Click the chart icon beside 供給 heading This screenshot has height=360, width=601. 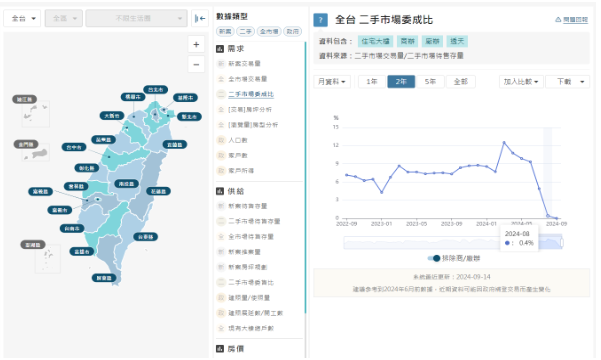220,191
